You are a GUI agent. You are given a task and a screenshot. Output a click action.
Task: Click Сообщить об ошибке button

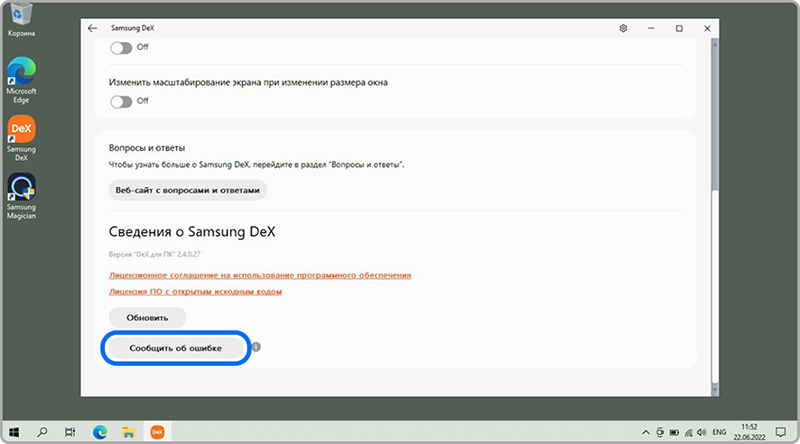(x=175, y=348)
